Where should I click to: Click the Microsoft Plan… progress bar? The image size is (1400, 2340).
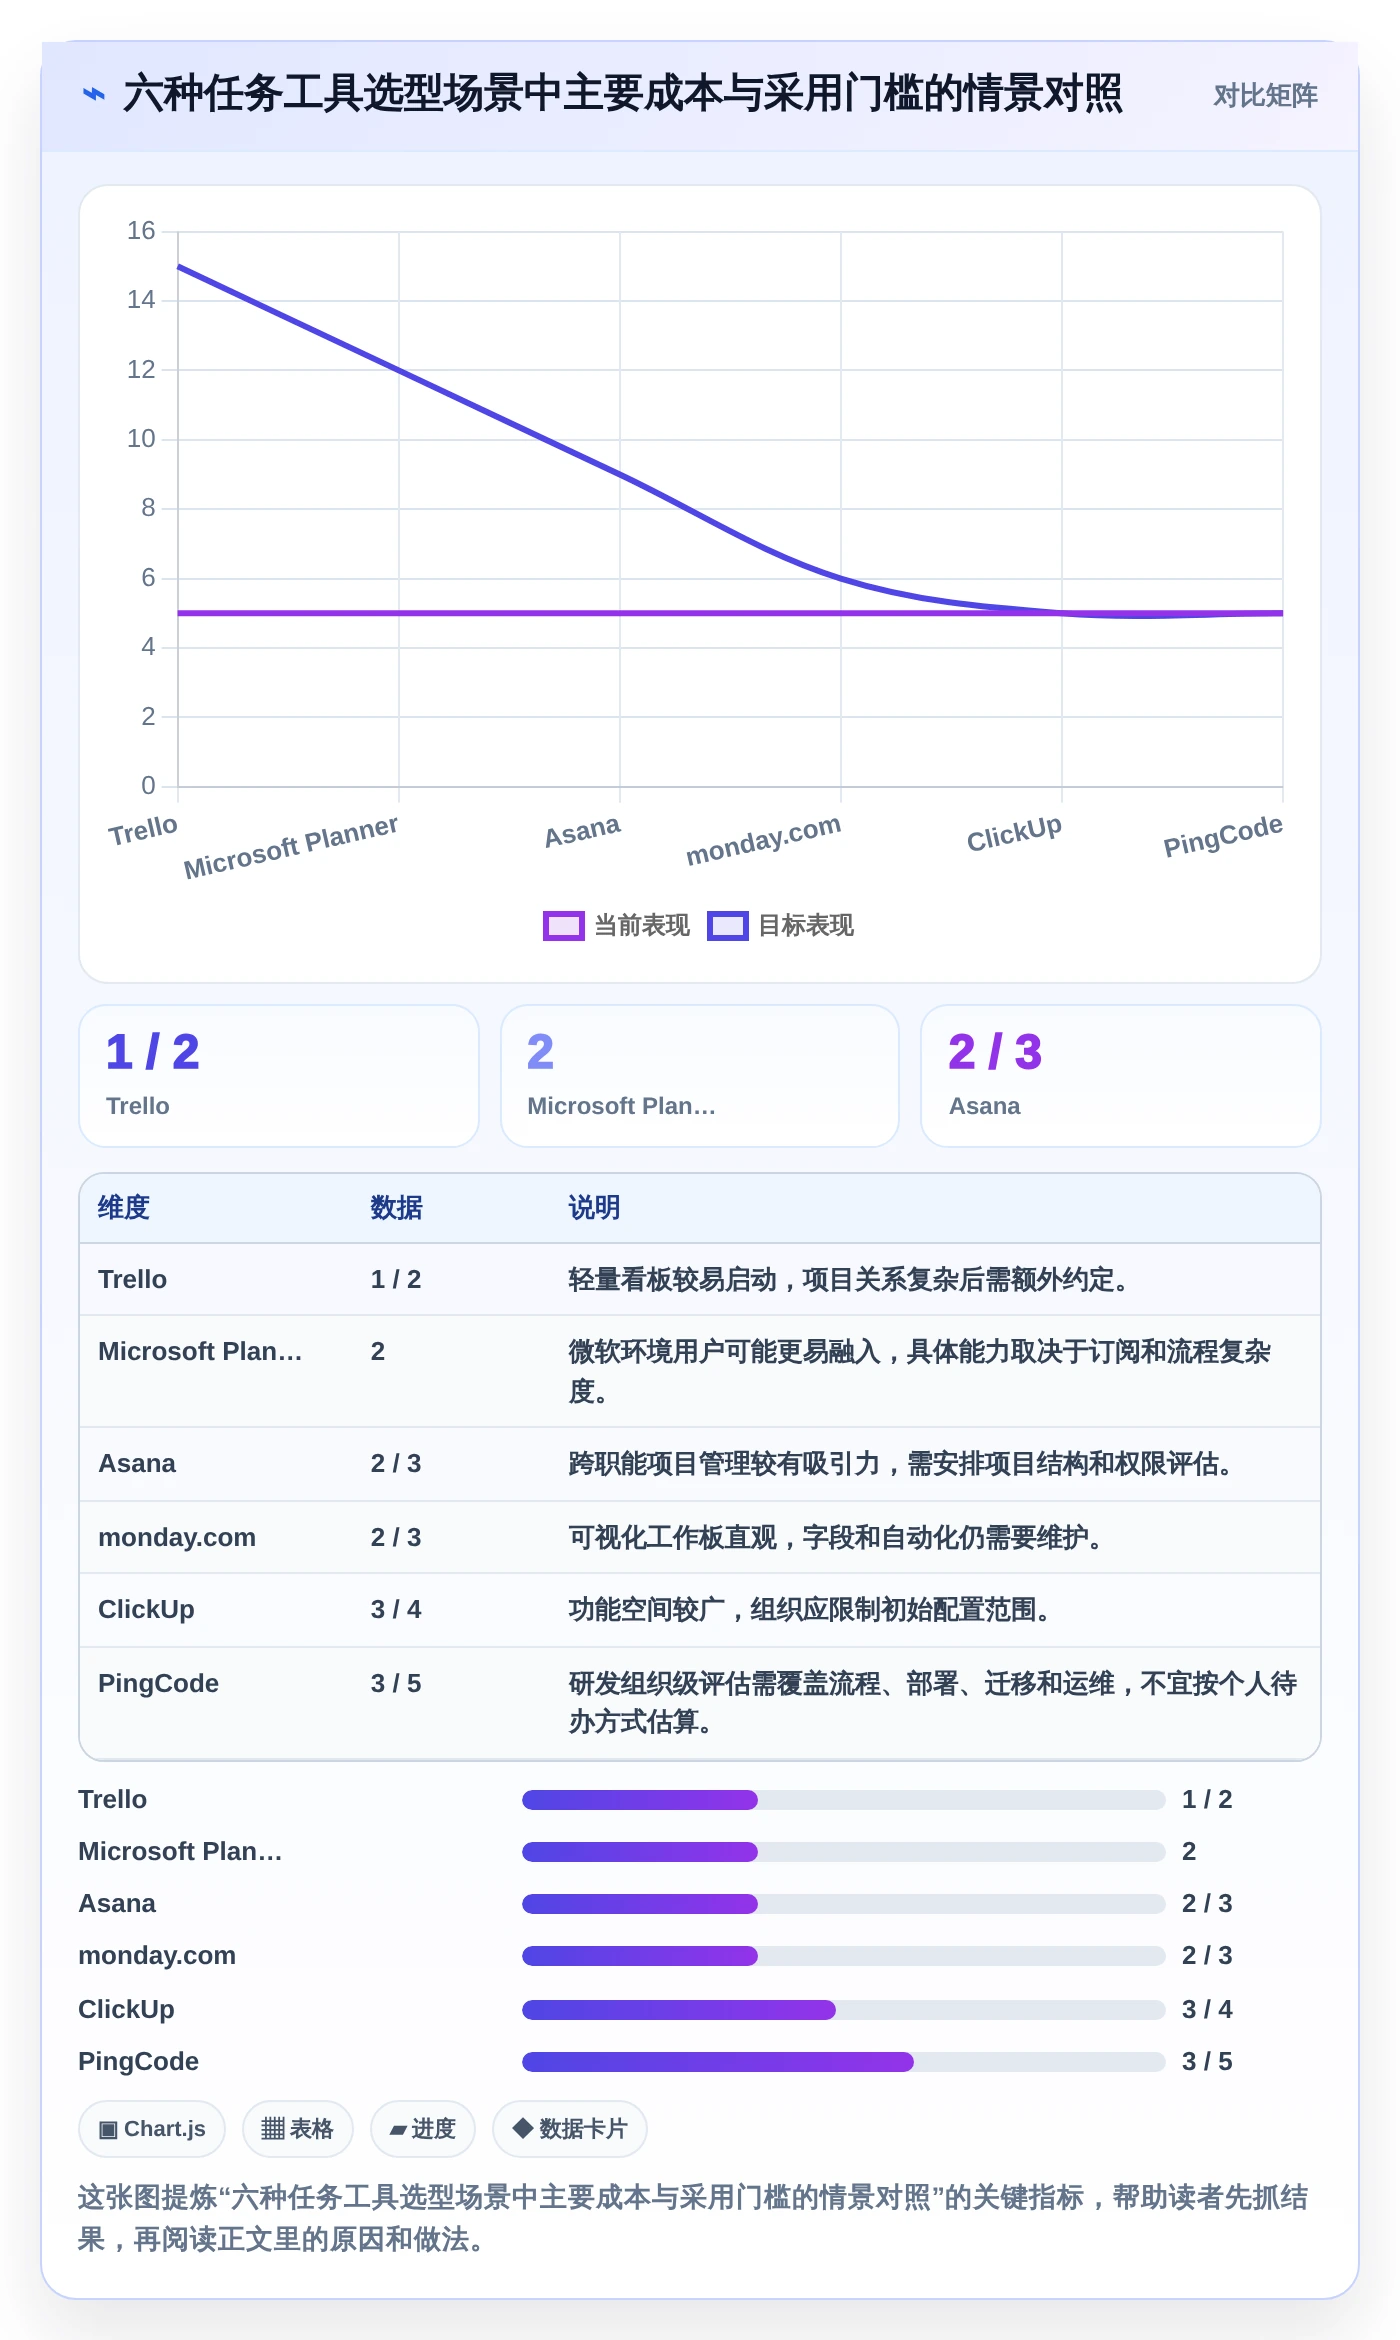pyautogui.click(x=843, y=1852)
